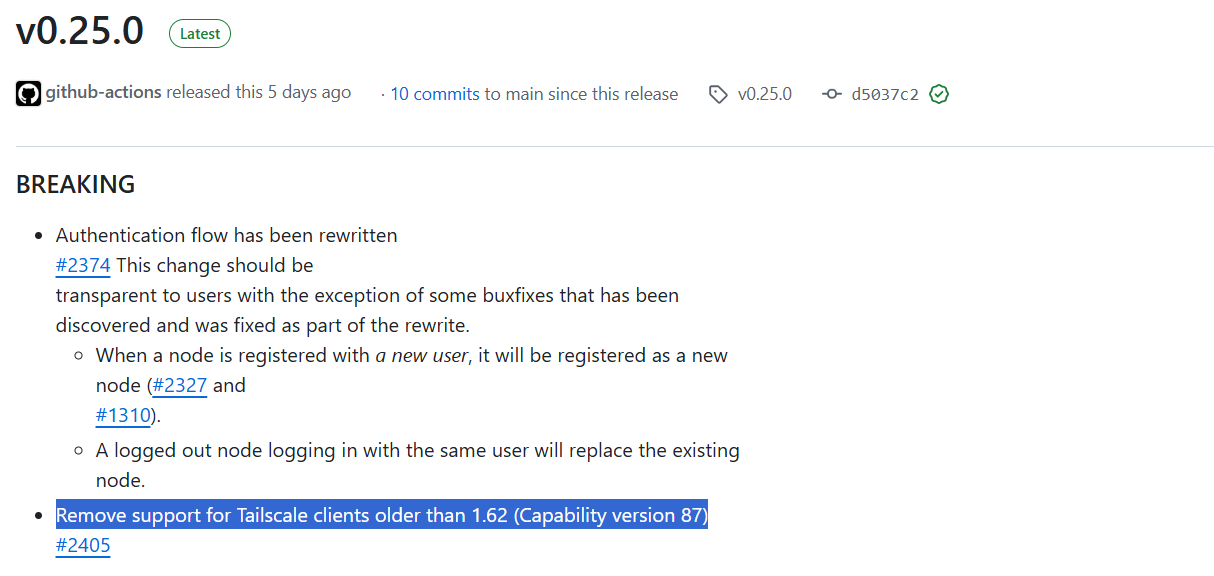Click the green Latest badge

pyautogui.click(x=200, y=34)
